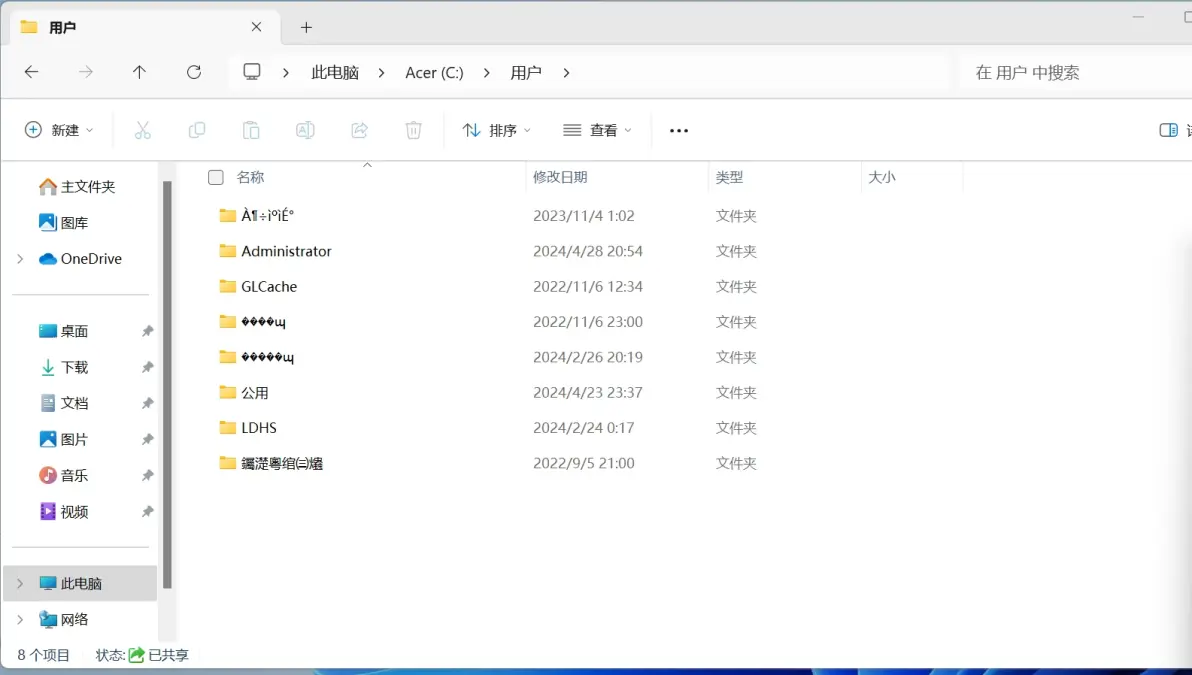1192x675 pixels.
Task: Expand the 网络 tree node
Action: point(21,620)
